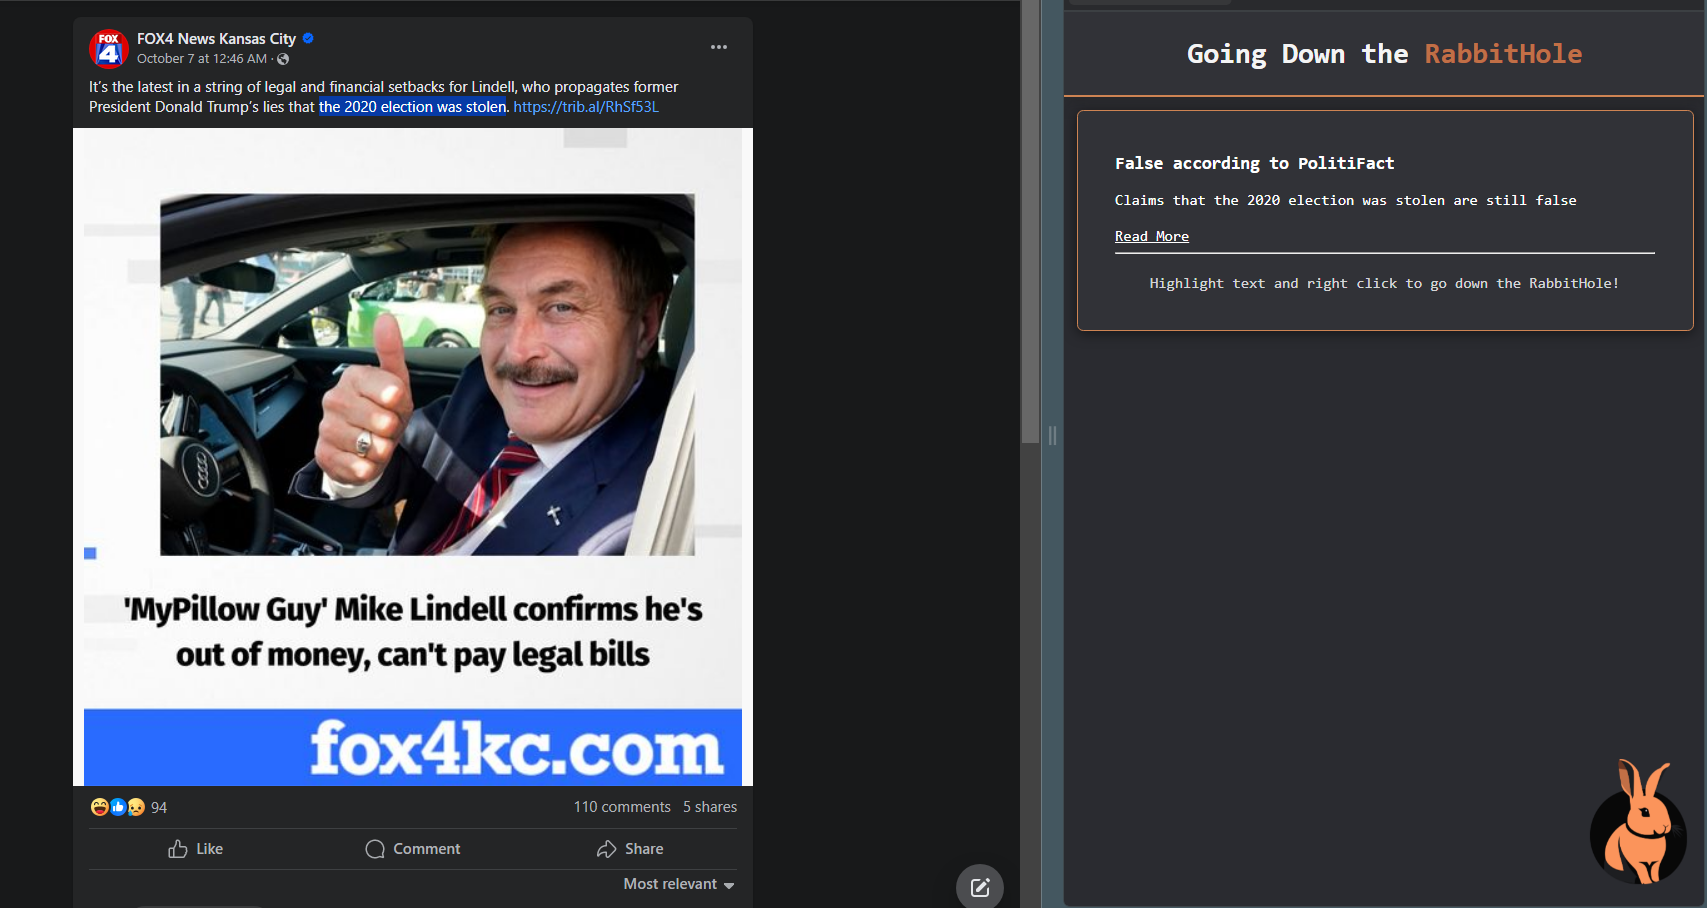The width and height of the screenshot is (1707, 908).
Task: Open FOX4 News Kansas City profile picture
Action: 108,48
